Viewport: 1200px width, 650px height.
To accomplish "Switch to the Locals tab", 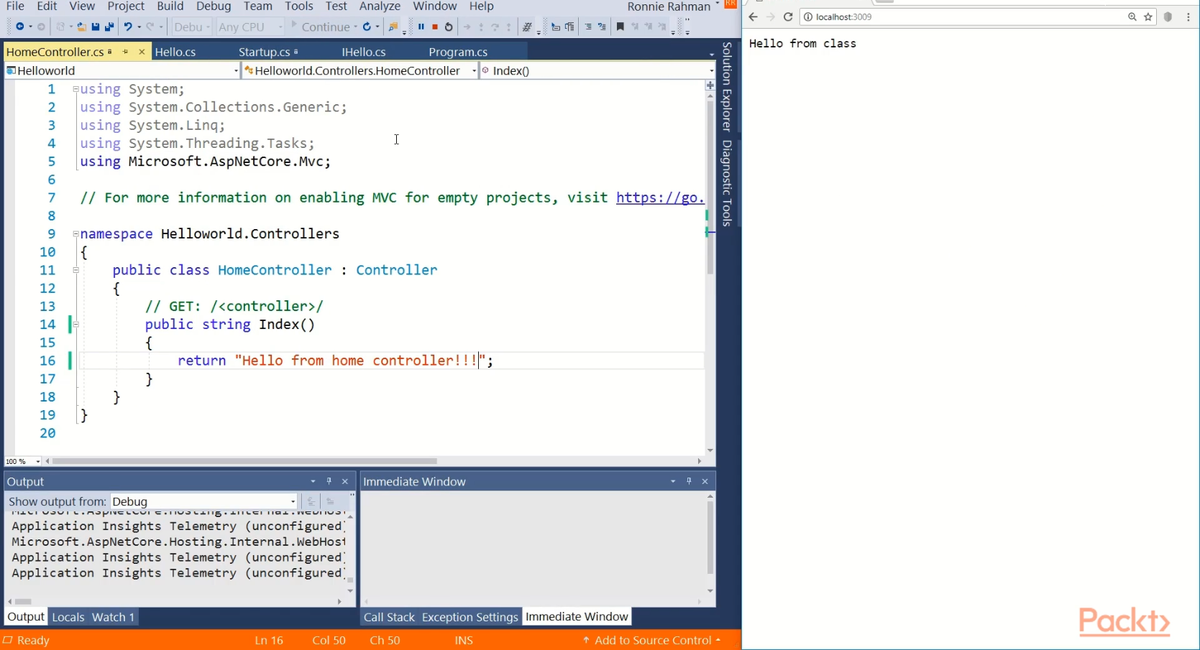I will click(68, 617).
